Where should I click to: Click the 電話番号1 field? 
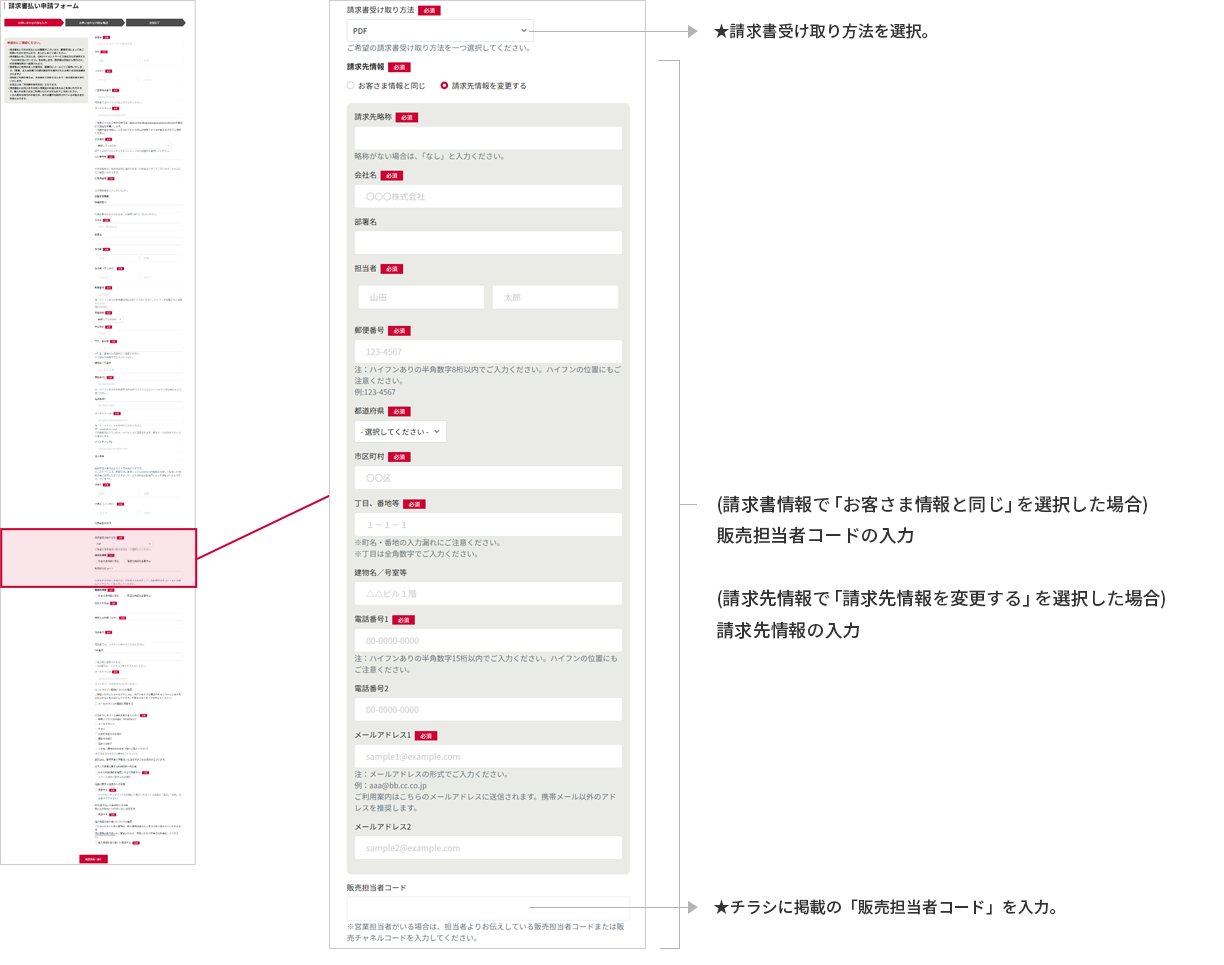point(488,641)
